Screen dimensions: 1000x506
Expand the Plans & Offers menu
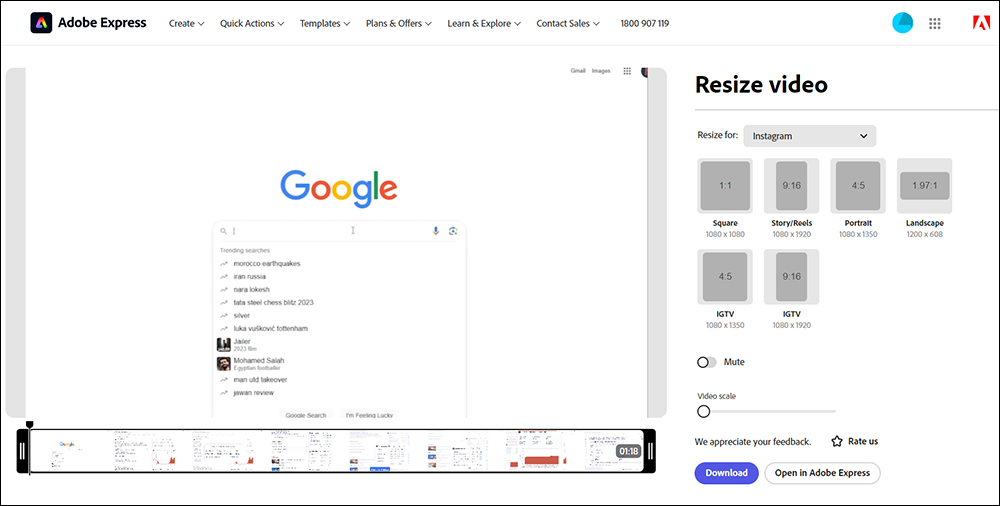[399, 24]
